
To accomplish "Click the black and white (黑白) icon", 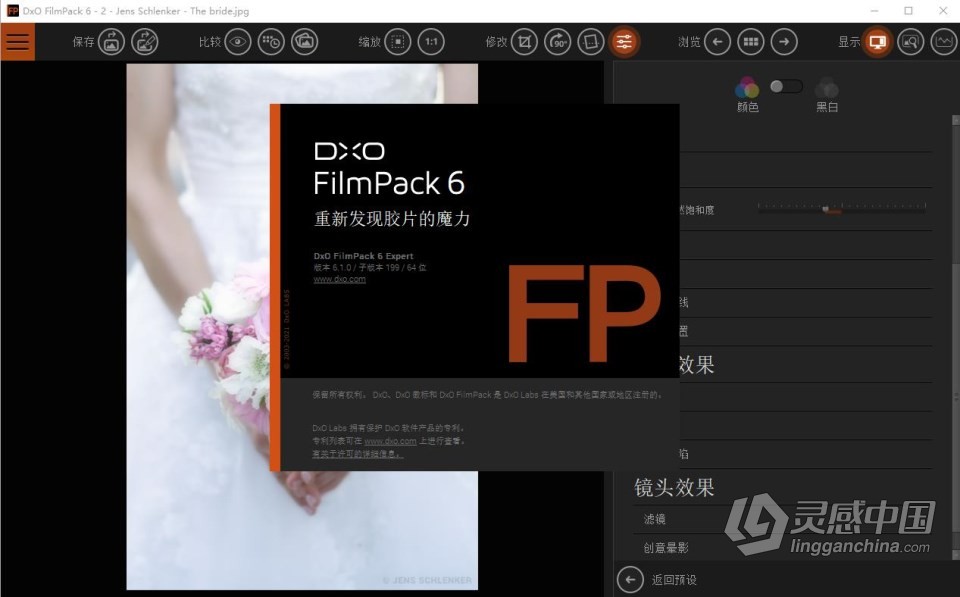I will [x=827, y=88].
